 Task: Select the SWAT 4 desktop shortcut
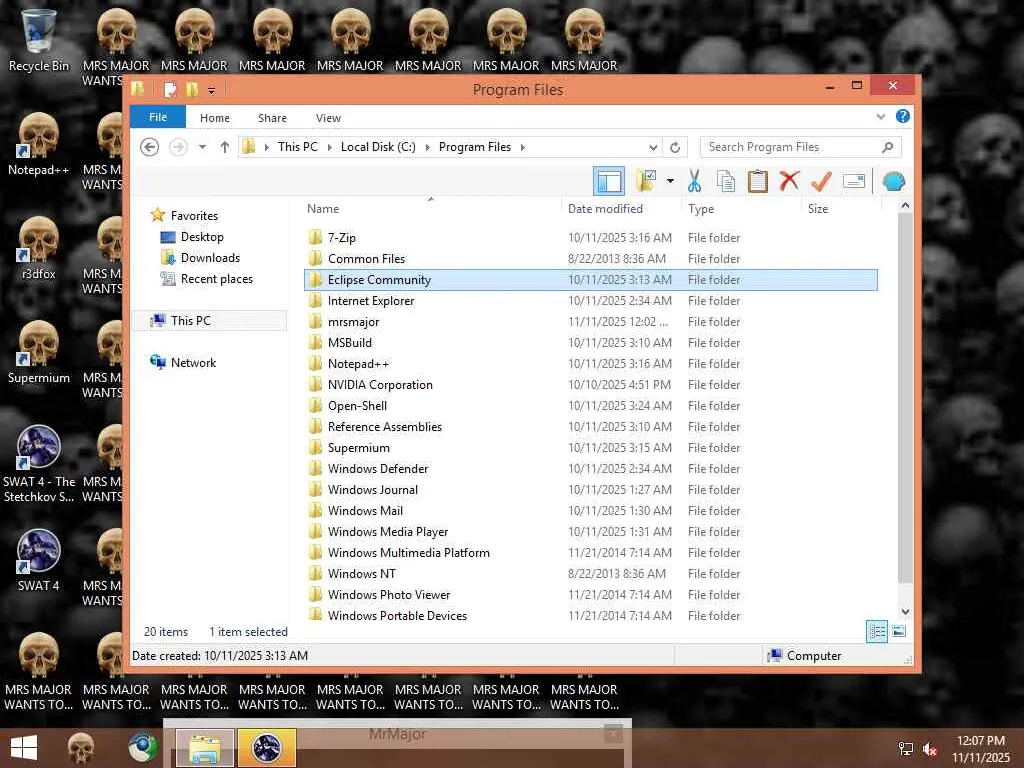click(x=38, y=560)
